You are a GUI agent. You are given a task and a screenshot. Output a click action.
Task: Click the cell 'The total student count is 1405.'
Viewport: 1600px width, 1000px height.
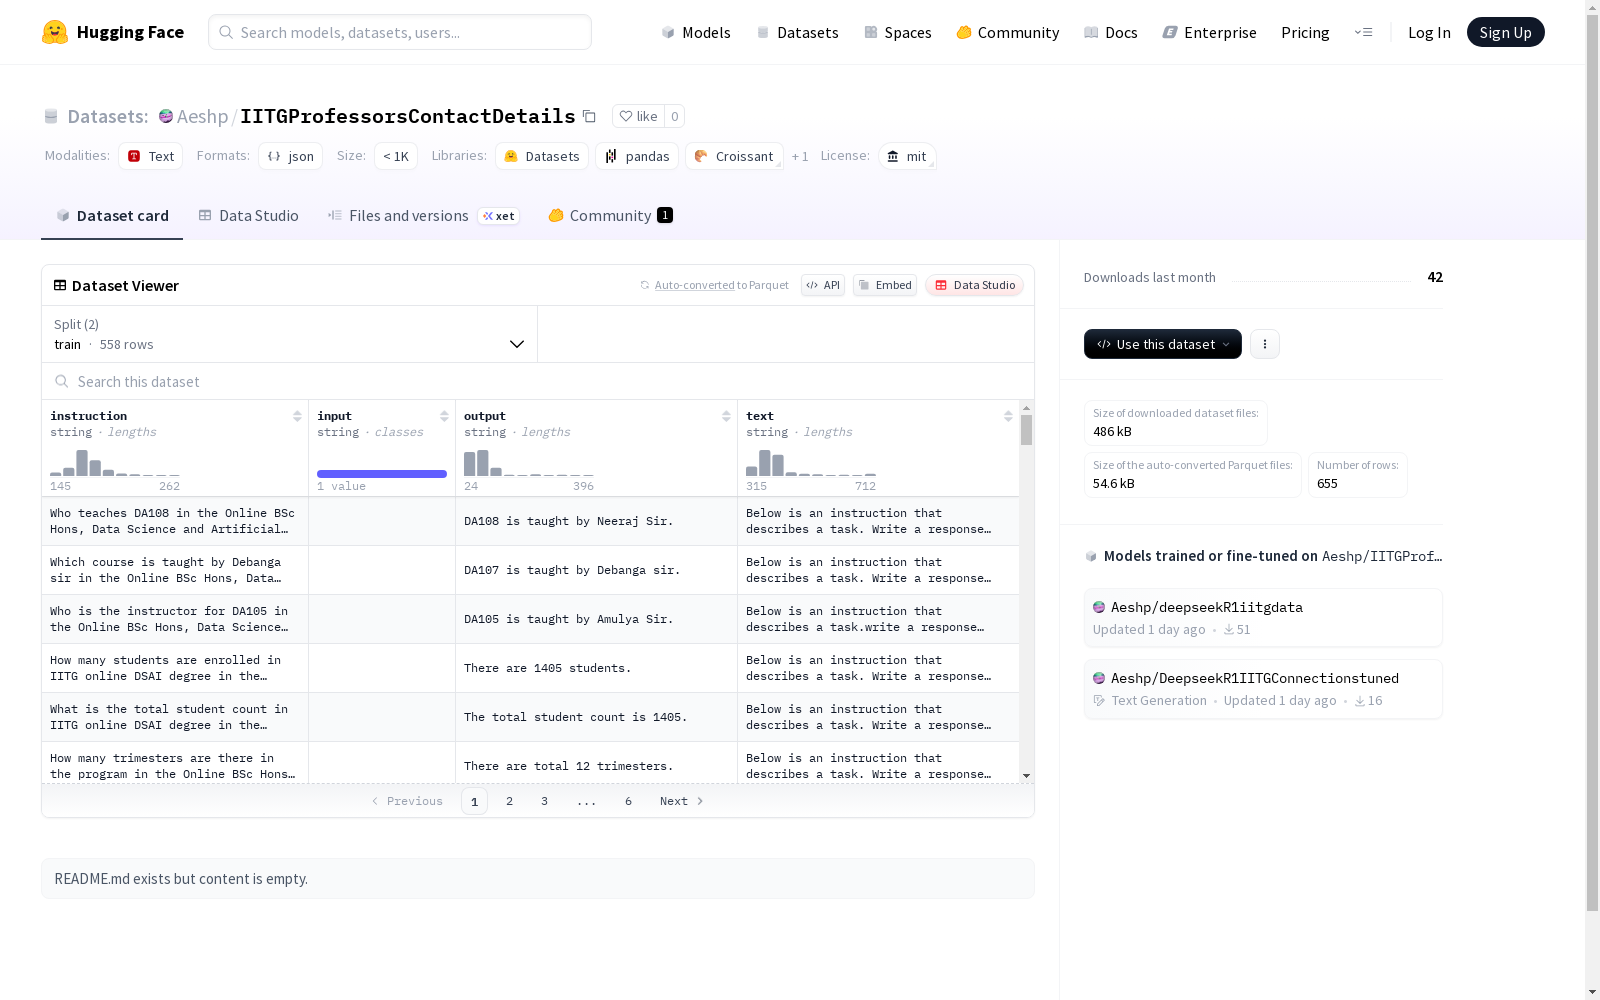(596, 717)
